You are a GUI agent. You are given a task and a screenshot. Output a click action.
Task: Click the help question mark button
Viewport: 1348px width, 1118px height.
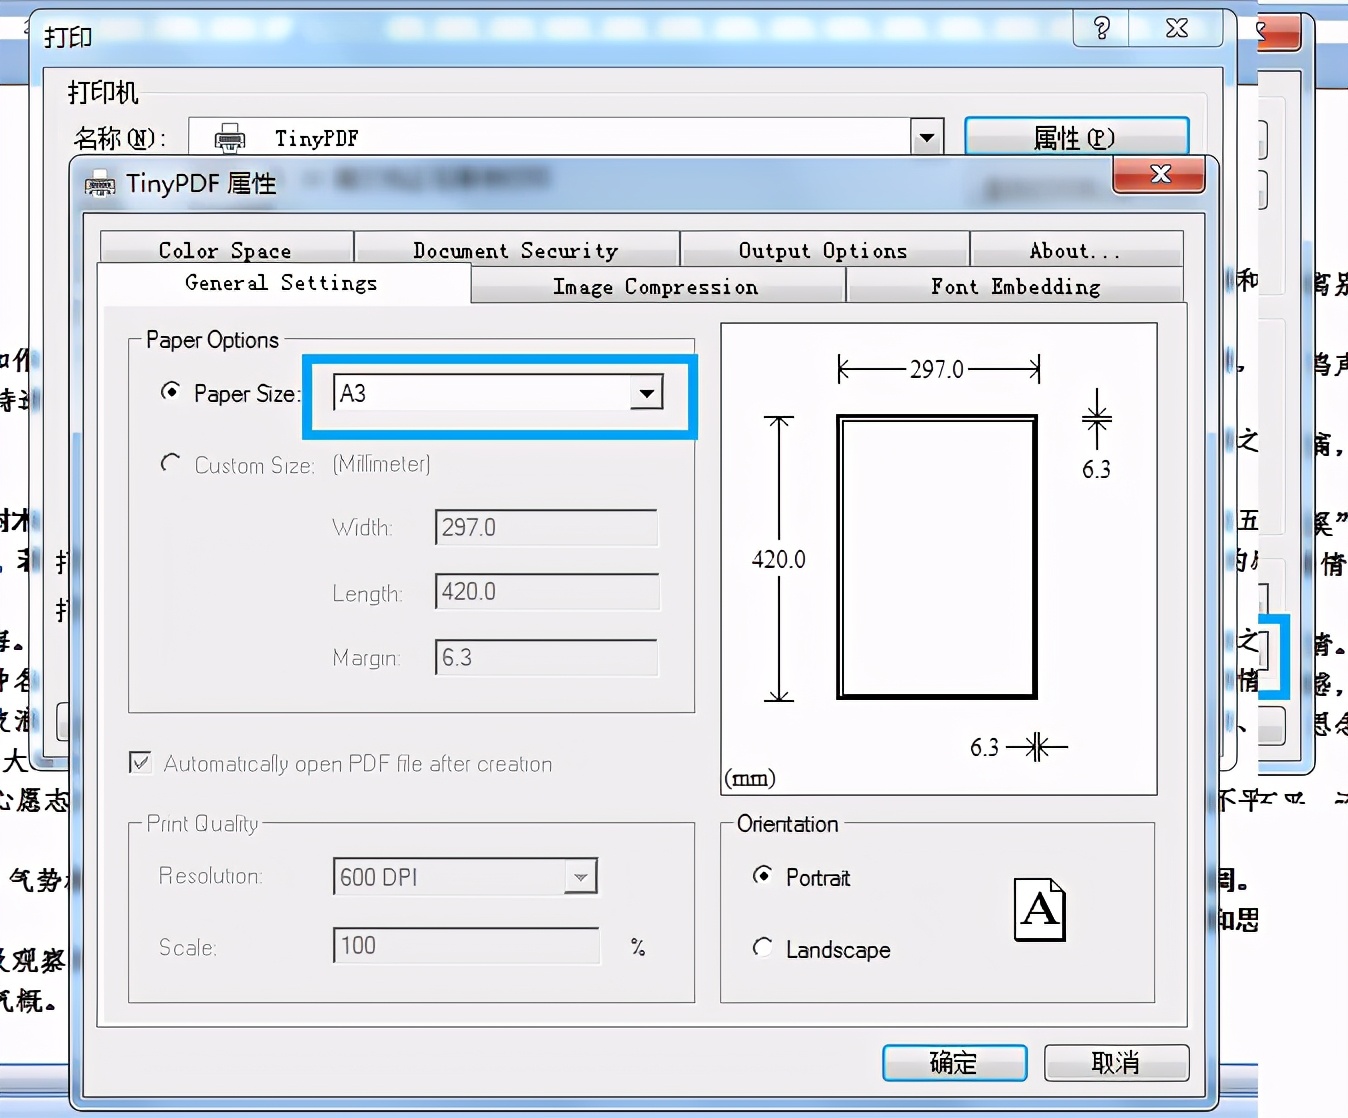pos(1101,29)
